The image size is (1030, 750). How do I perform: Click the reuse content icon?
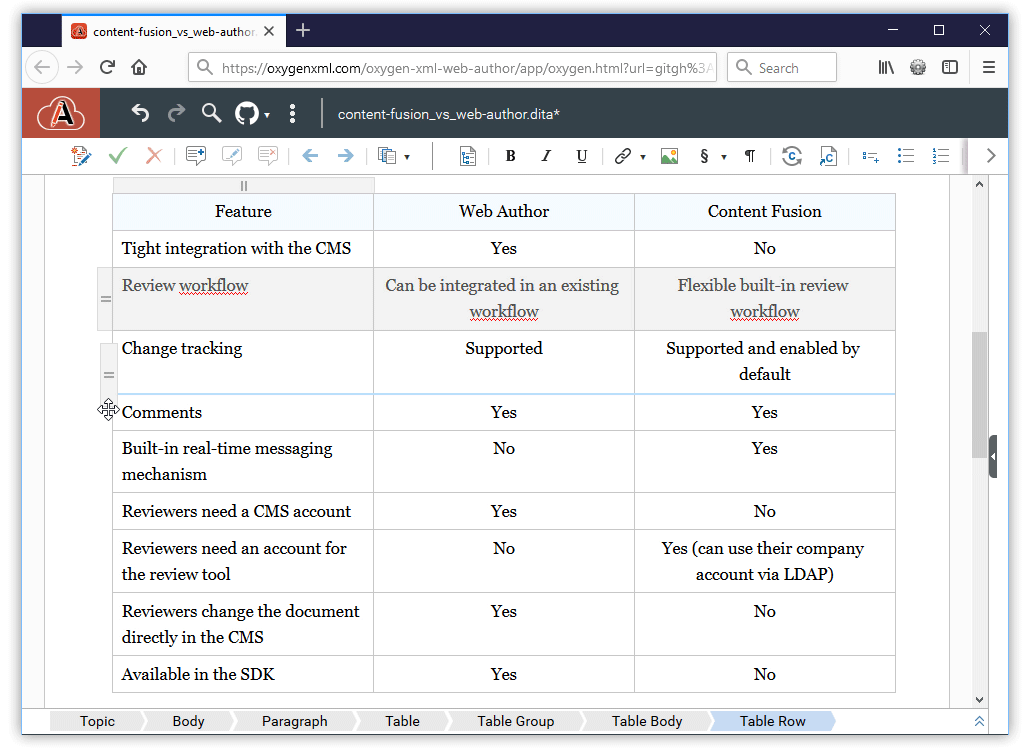coord(792,156)
